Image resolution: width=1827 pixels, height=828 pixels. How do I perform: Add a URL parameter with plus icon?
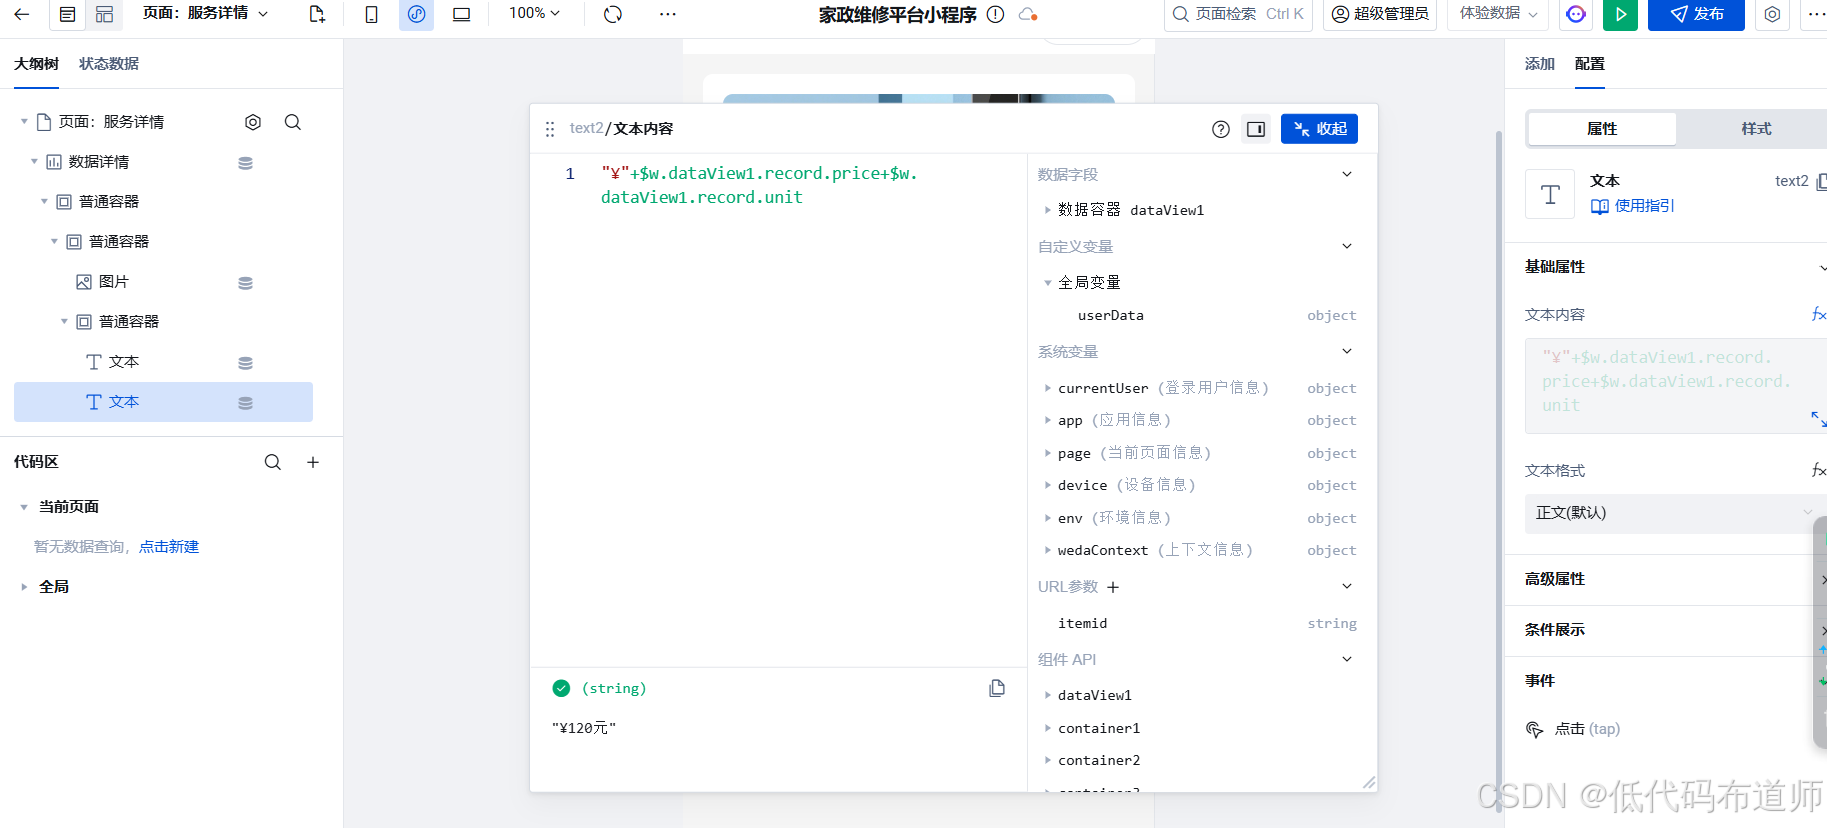[1113, 587]
